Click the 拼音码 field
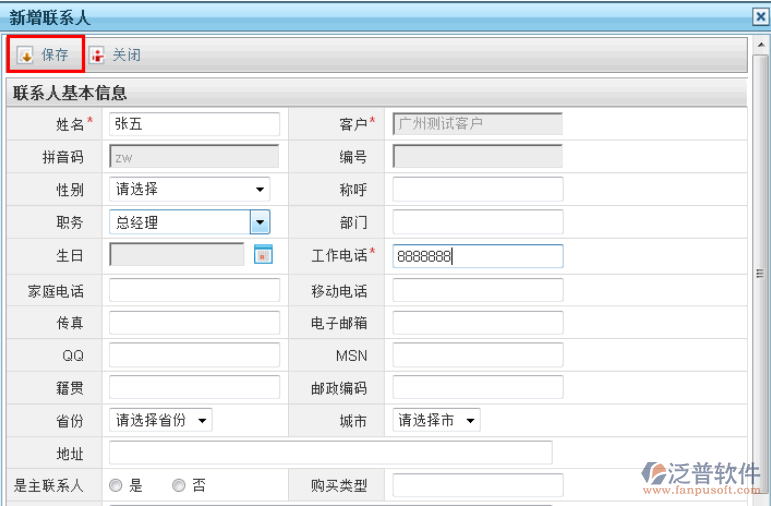Image resolution: width=771 pixels, height=506 pixels. pyautogui.click(x=194, y=156)
